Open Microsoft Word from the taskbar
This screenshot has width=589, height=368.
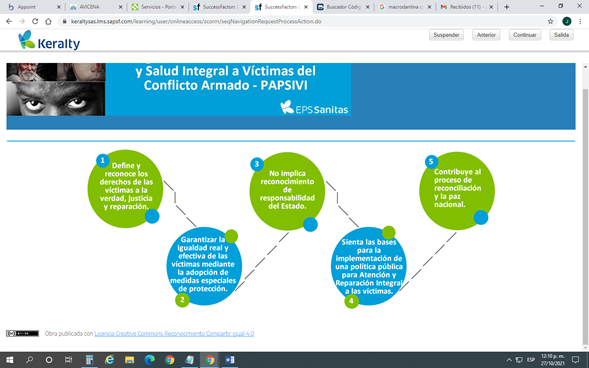[x=230, y=360]
